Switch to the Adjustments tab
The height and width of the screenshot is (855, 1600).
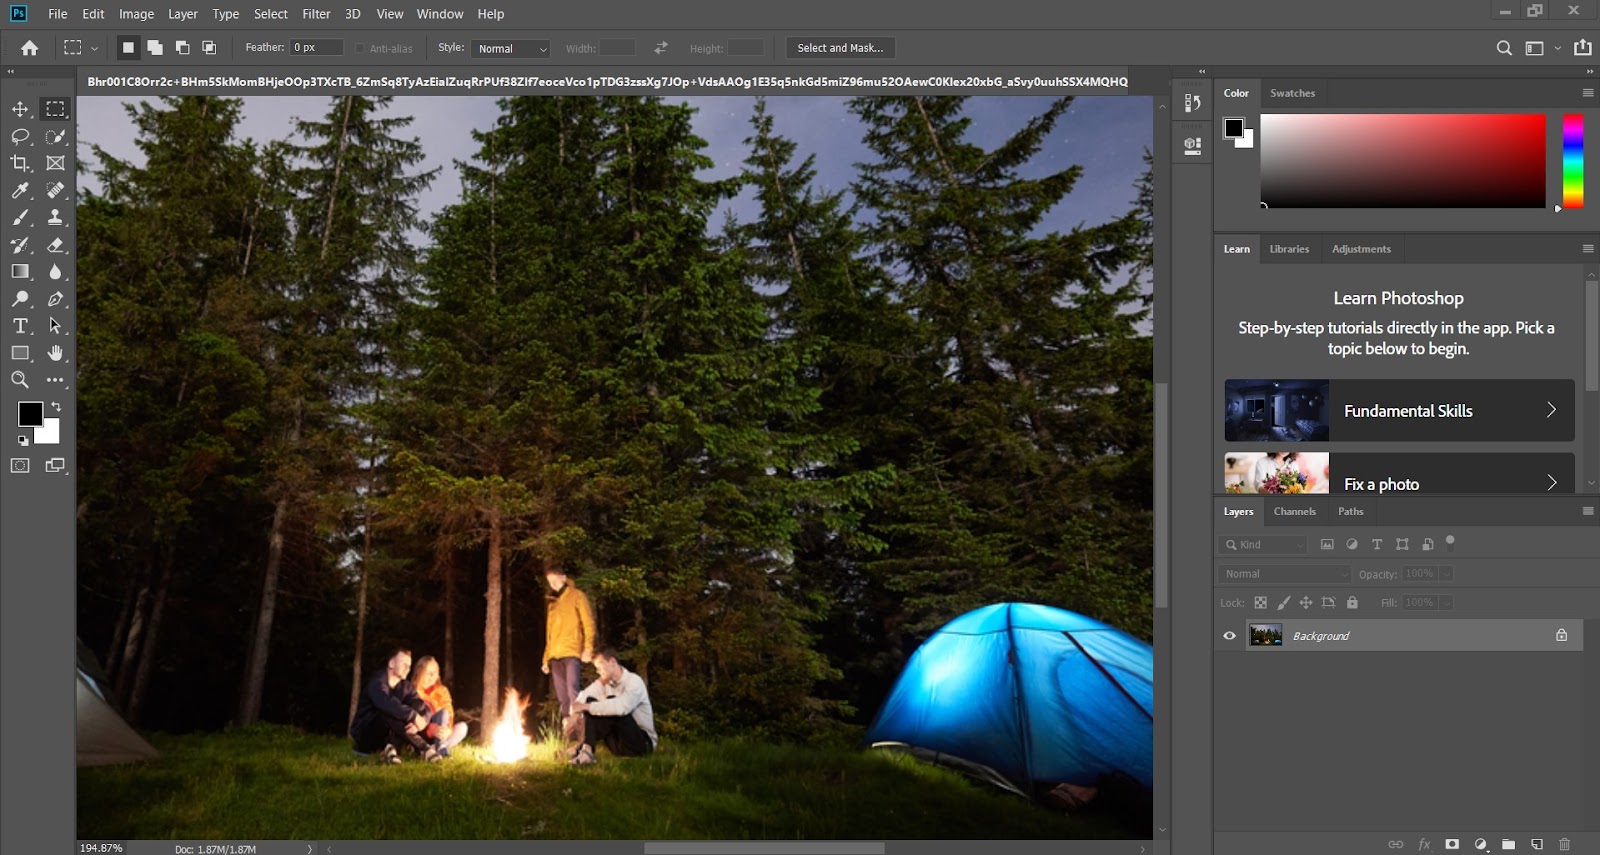click(1361, 249)
